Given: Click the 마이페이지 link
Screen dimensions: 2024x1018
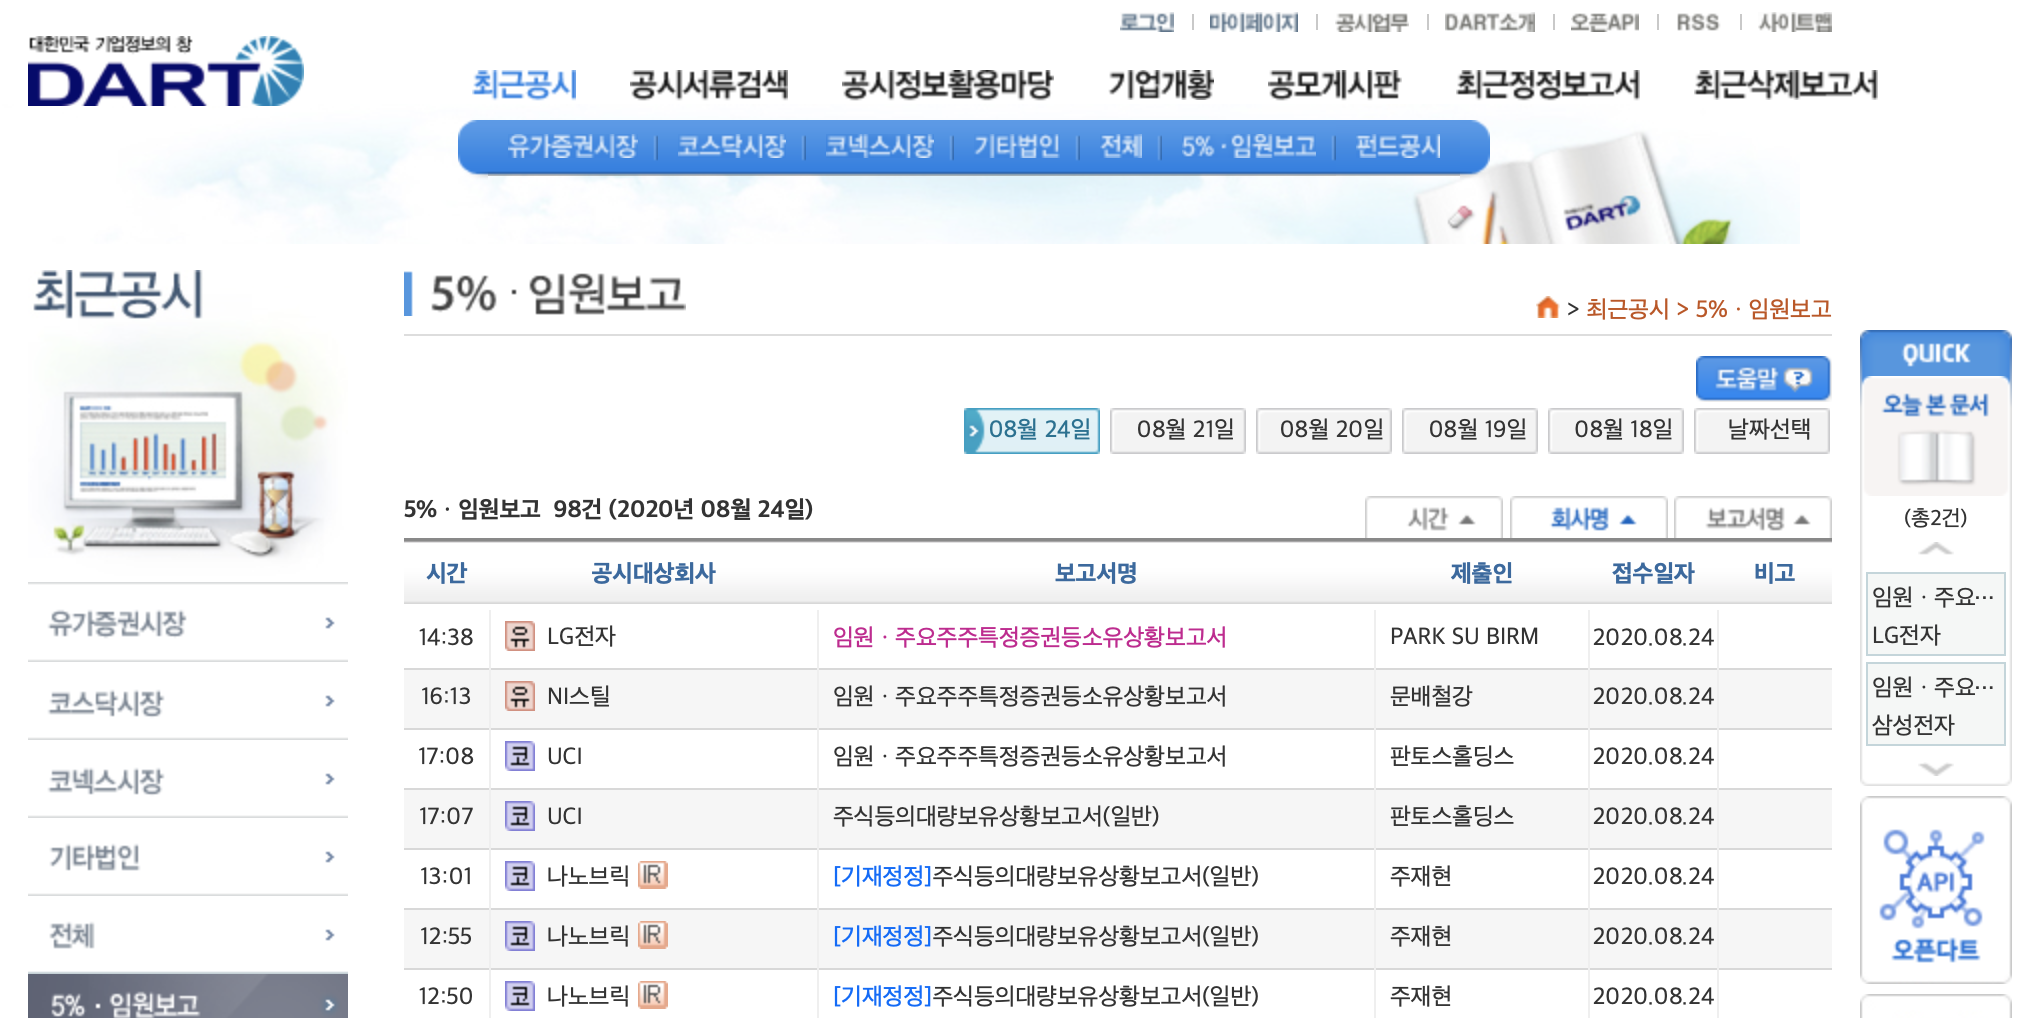Looking at the screenshot, I should point(1253,22).
